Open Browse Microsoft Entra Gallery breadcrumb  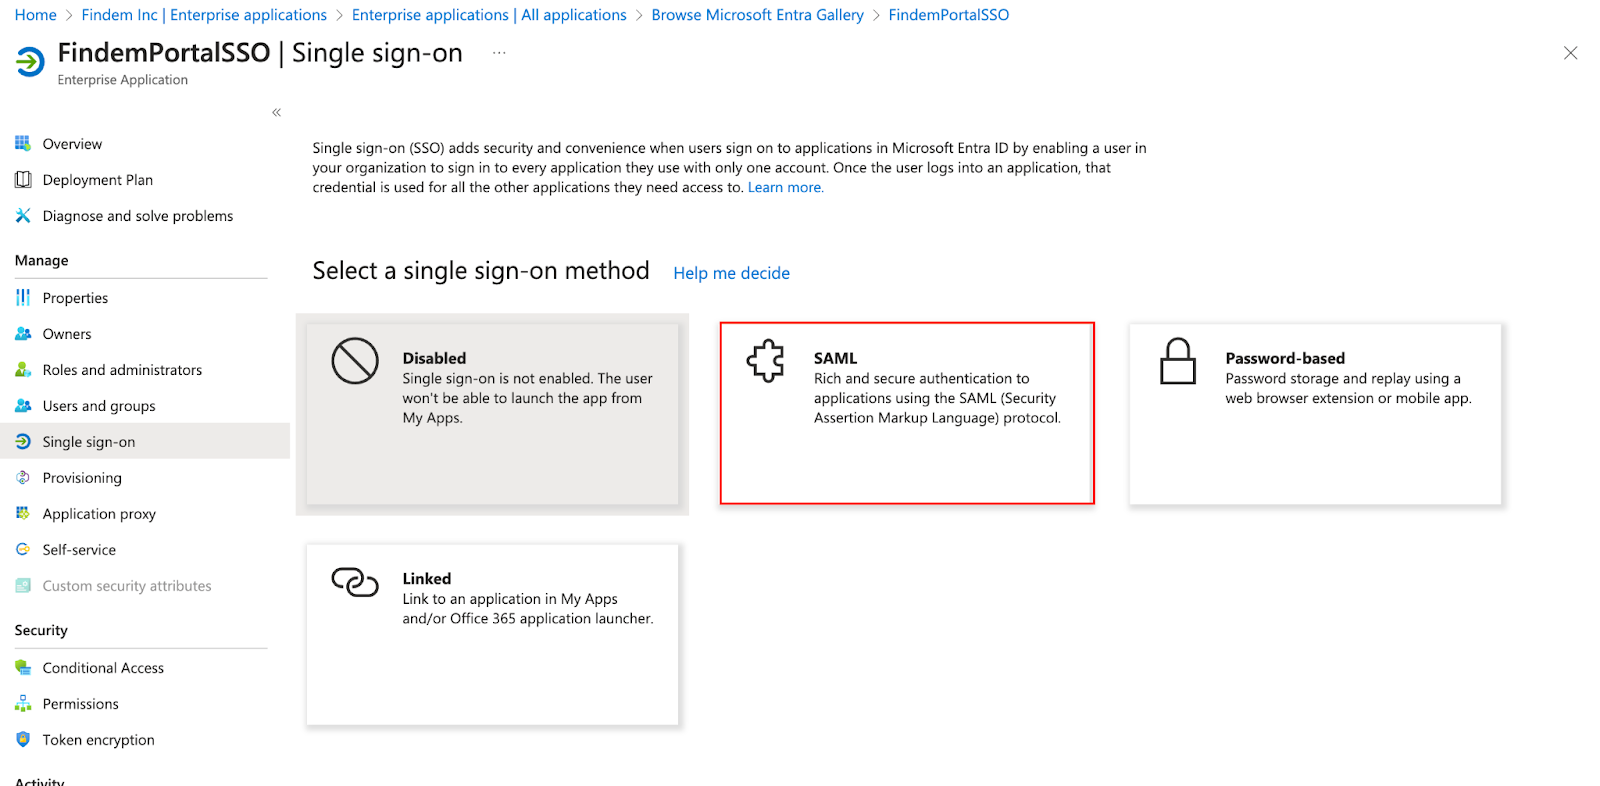(x=757, y=15)
